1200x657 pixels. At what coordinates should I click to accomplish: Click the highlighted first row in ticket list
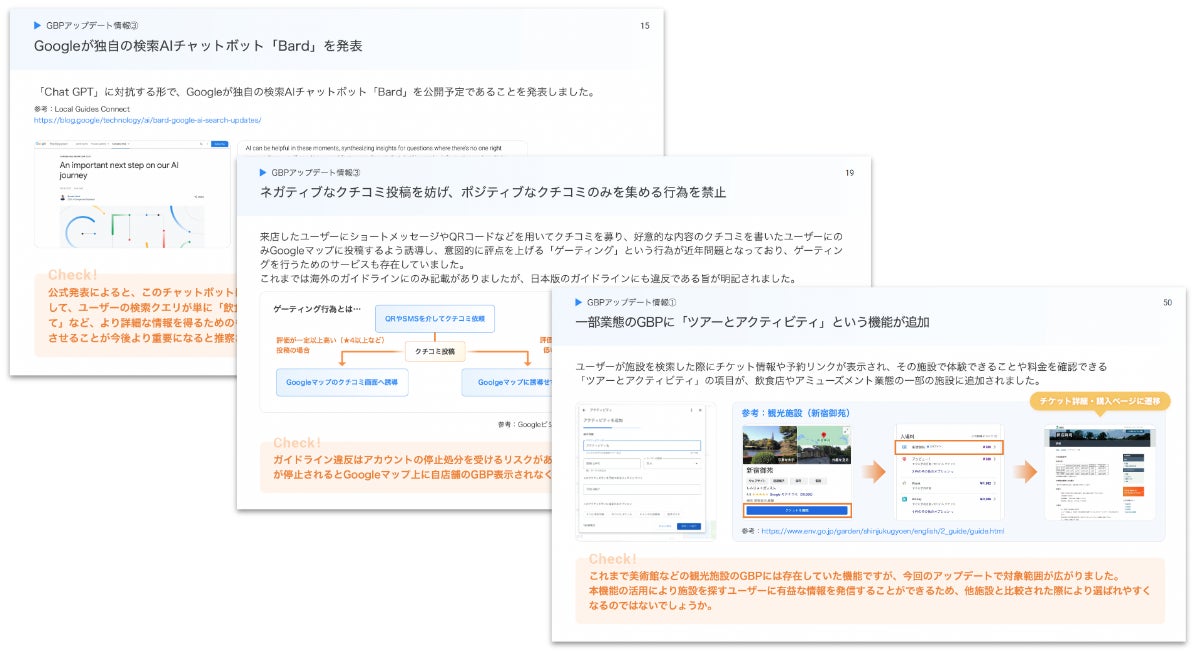click(948, 447)
